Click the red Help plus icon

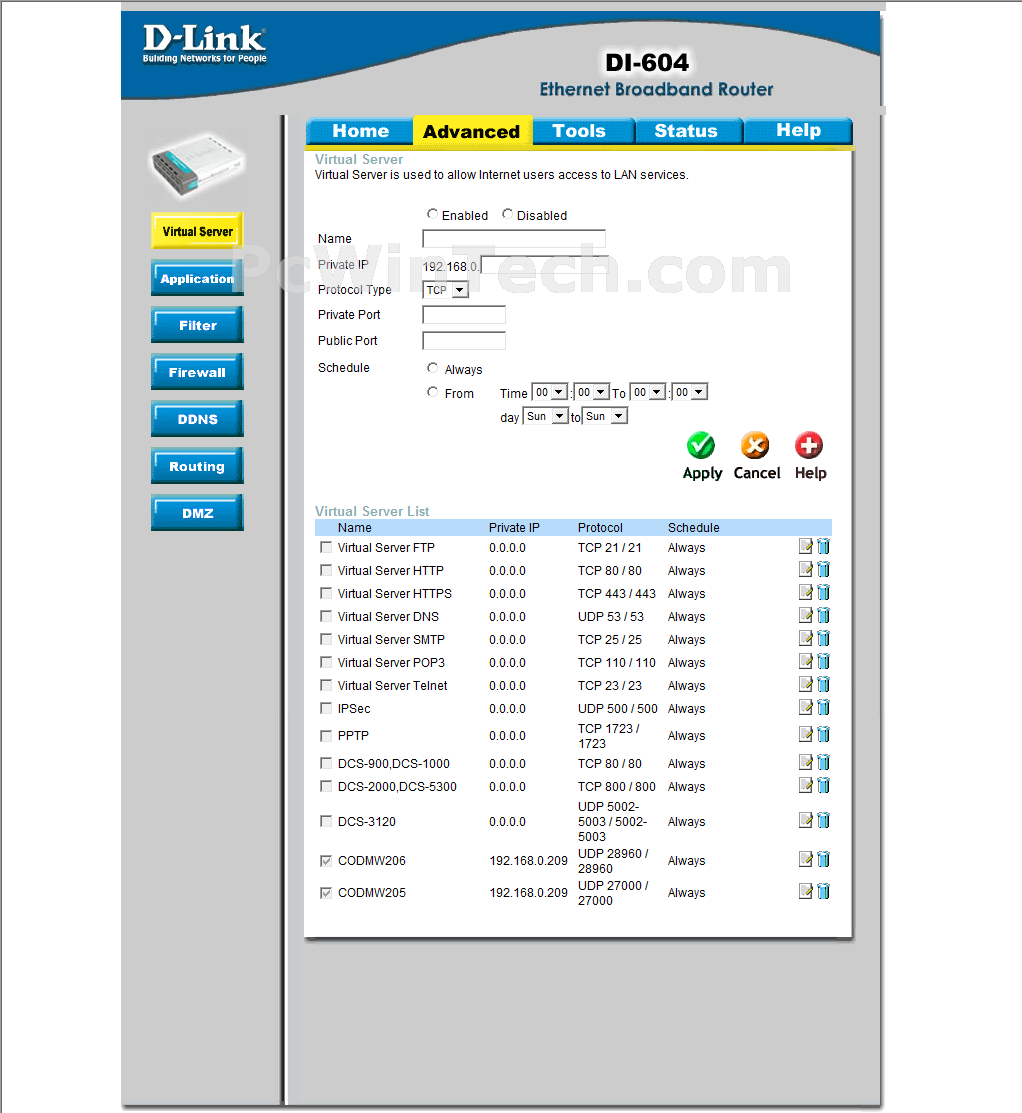809,446
